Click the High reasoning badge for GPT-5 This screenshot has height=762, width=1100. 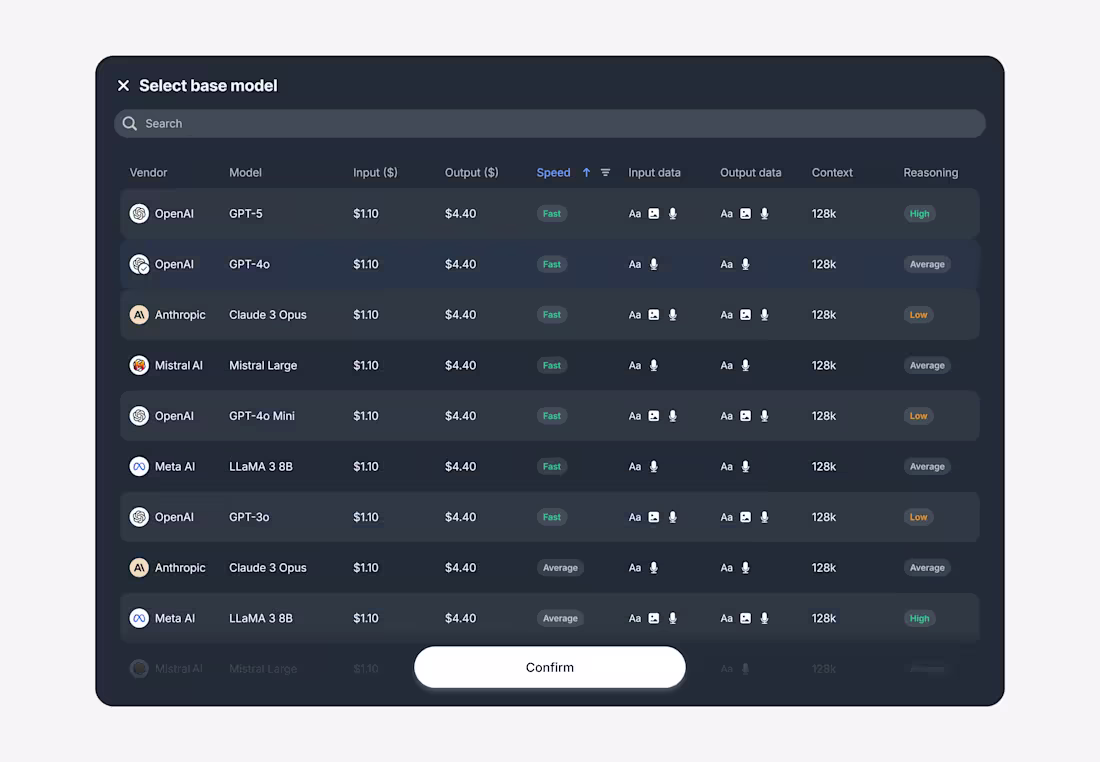[x=919, y=214]
